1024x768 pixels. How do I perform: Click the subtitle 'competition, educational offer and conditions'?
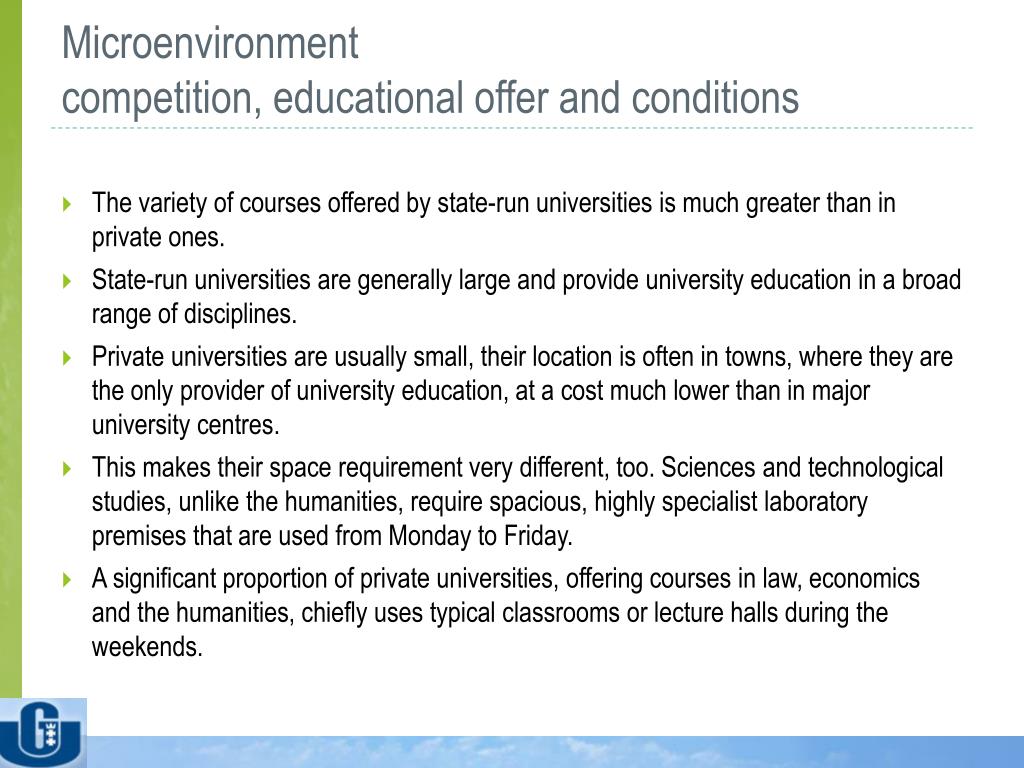[x=430, y=97]
